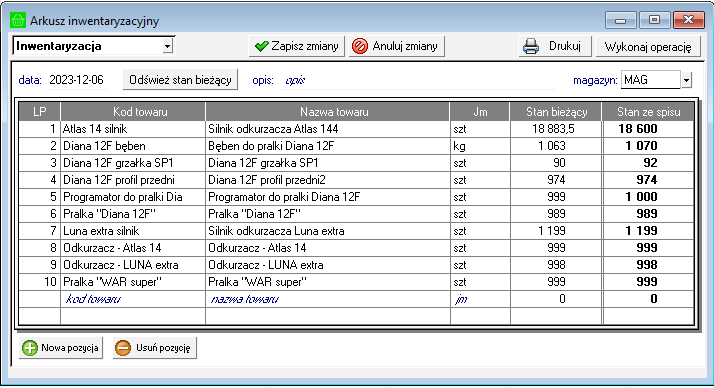
Task: Click the bold counted value 998
Action: tap(647, 265)
